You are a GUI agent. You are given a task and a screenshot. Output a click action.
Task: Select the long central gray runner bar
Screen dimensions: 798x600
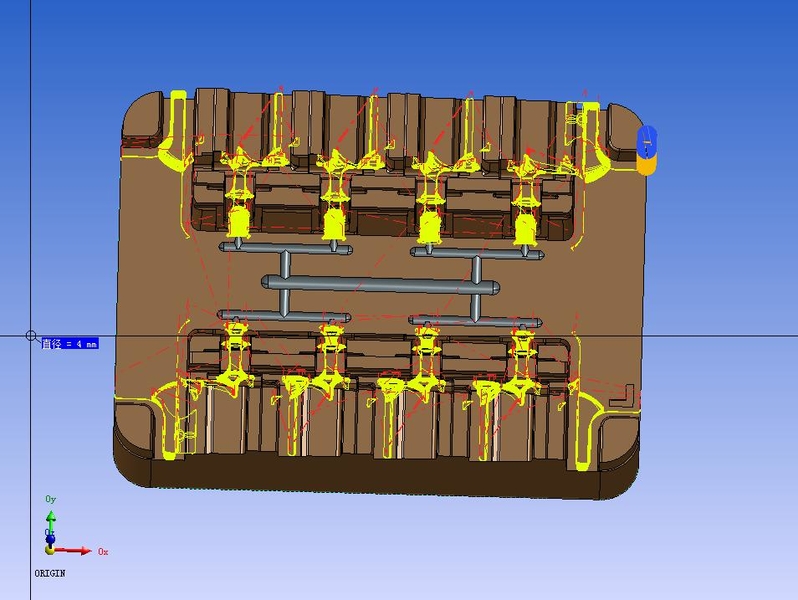click(x=382, y=285)
